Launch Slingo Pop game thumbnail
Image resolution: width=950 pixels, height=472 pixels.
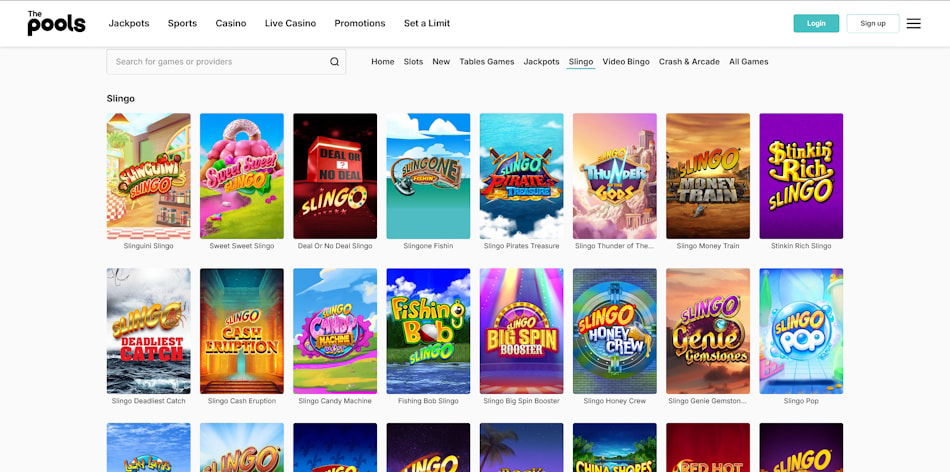click(802, 331)
